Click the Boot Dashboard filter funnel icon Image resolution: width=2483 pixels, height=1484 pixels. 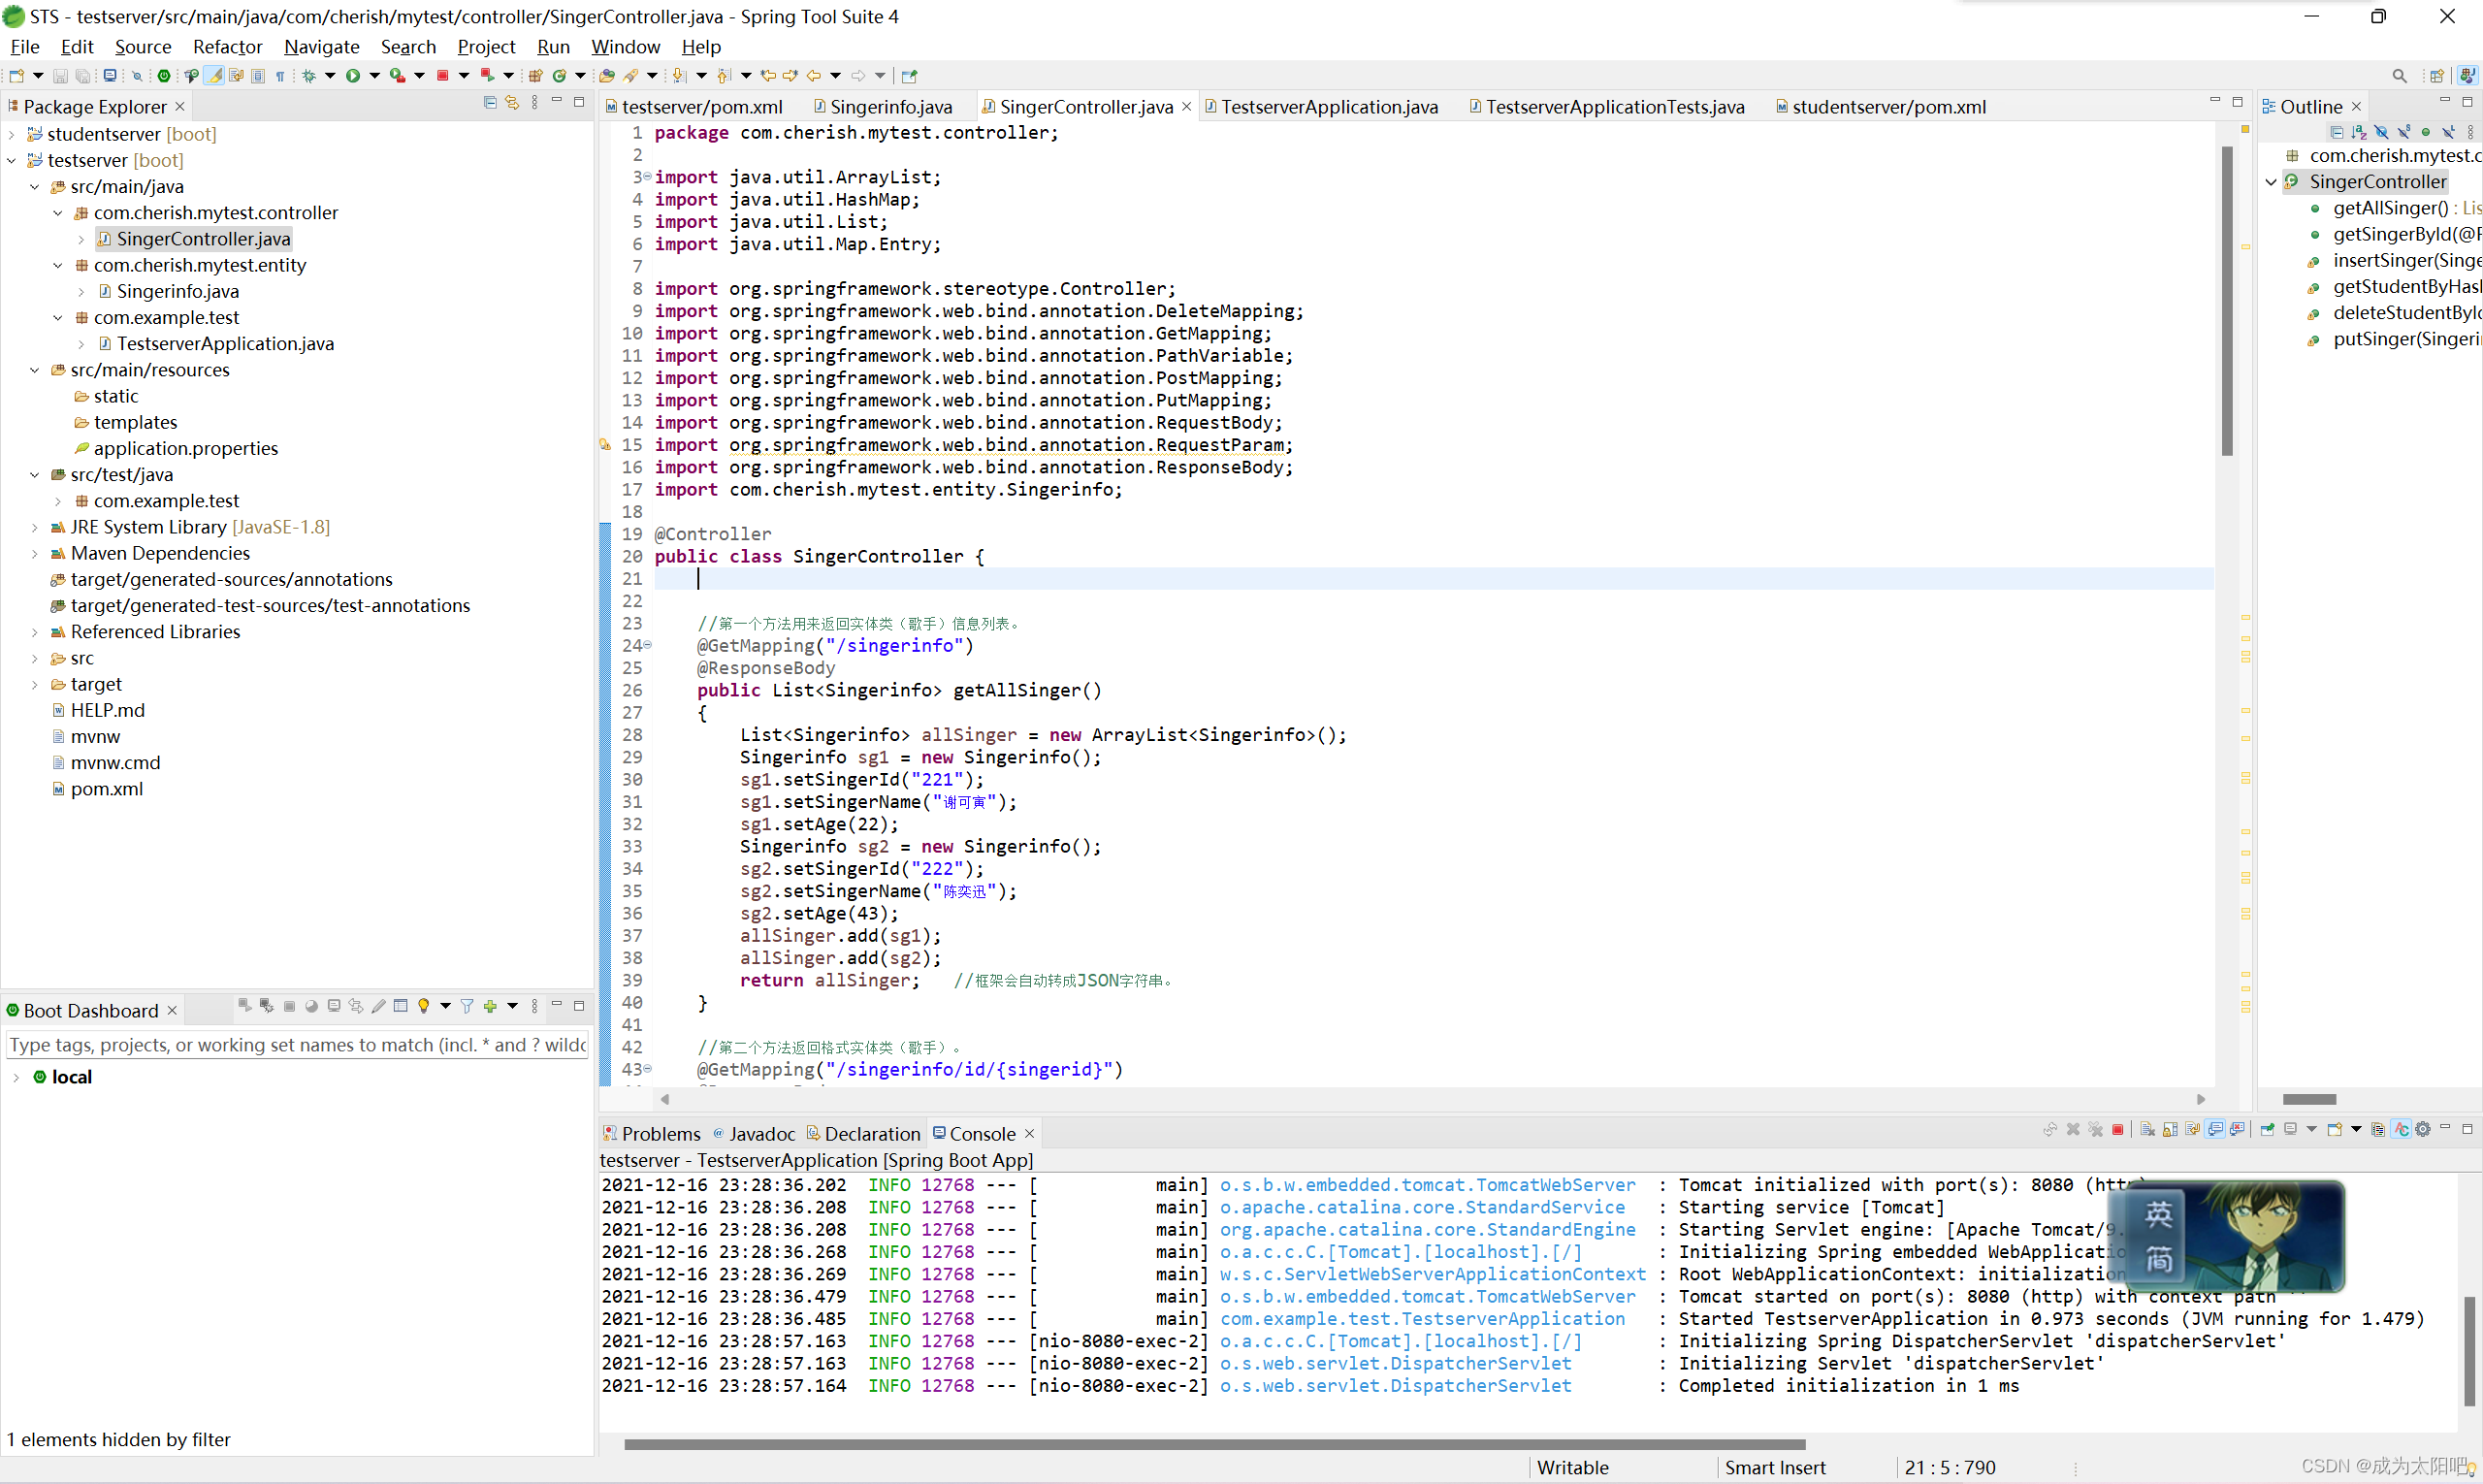467,1006
